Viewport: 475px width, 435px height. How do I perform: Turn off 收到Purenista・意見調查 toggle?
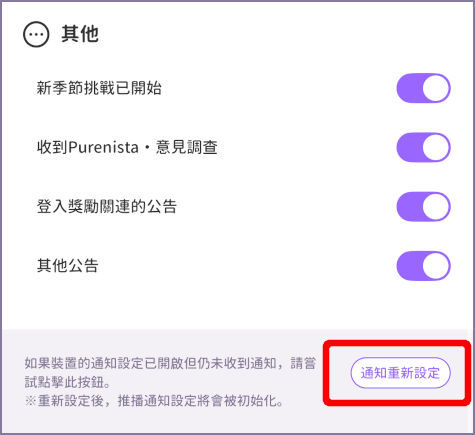point(423,147)
